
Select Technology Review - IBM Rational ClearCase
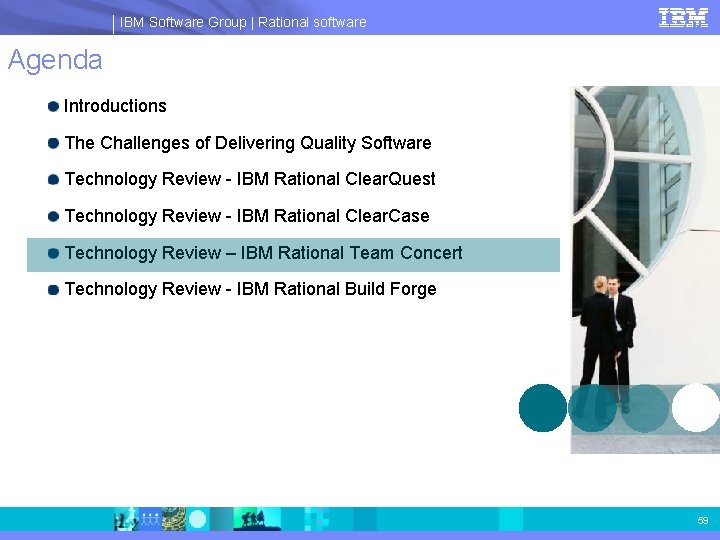(247, 216)
